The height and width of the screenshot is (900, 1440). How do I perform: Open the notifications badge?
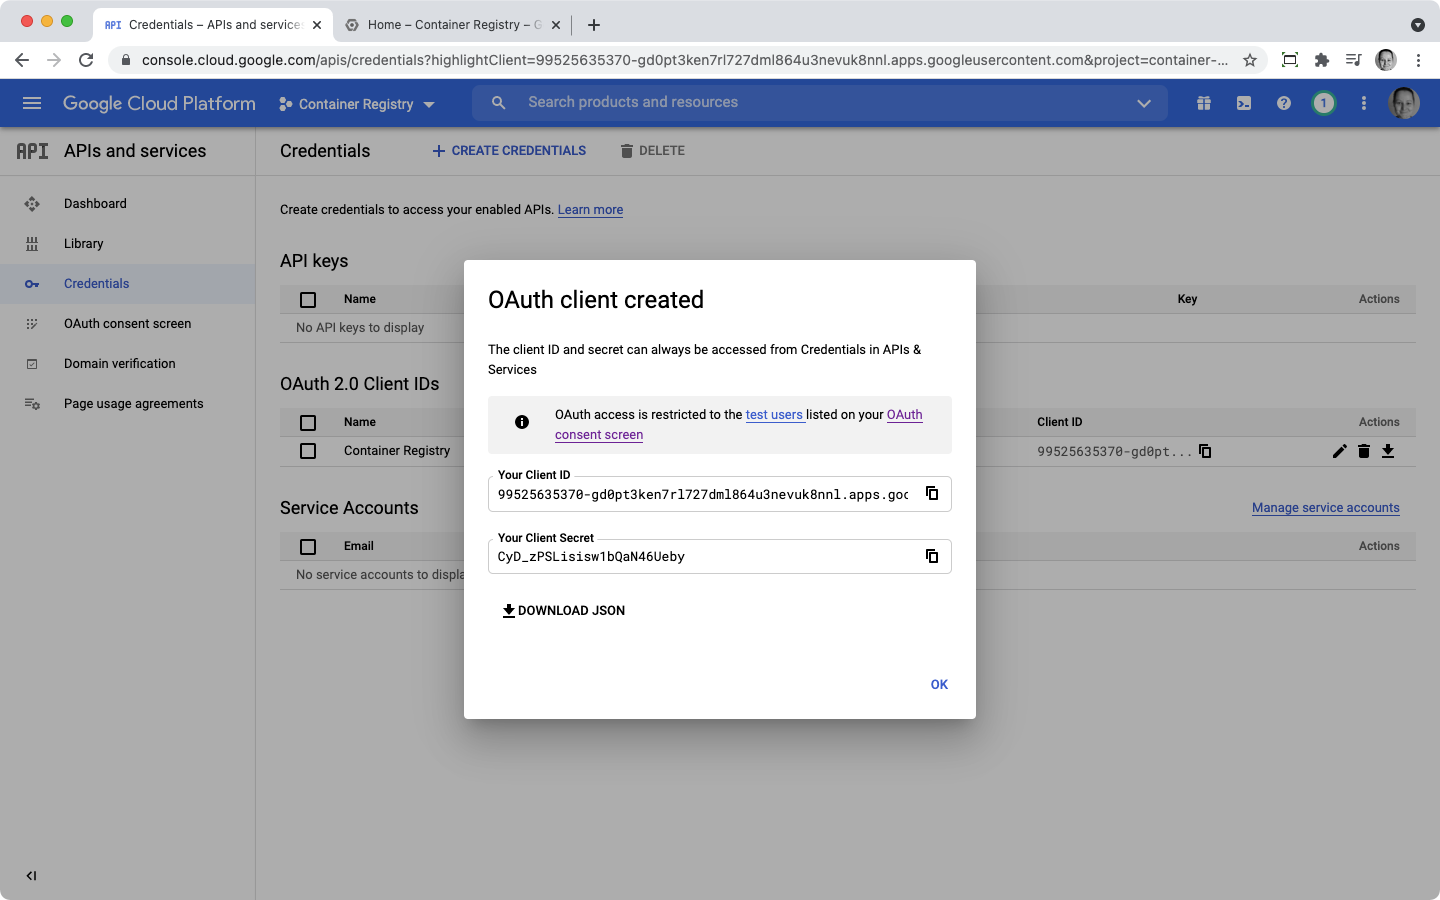point(1324,103)
